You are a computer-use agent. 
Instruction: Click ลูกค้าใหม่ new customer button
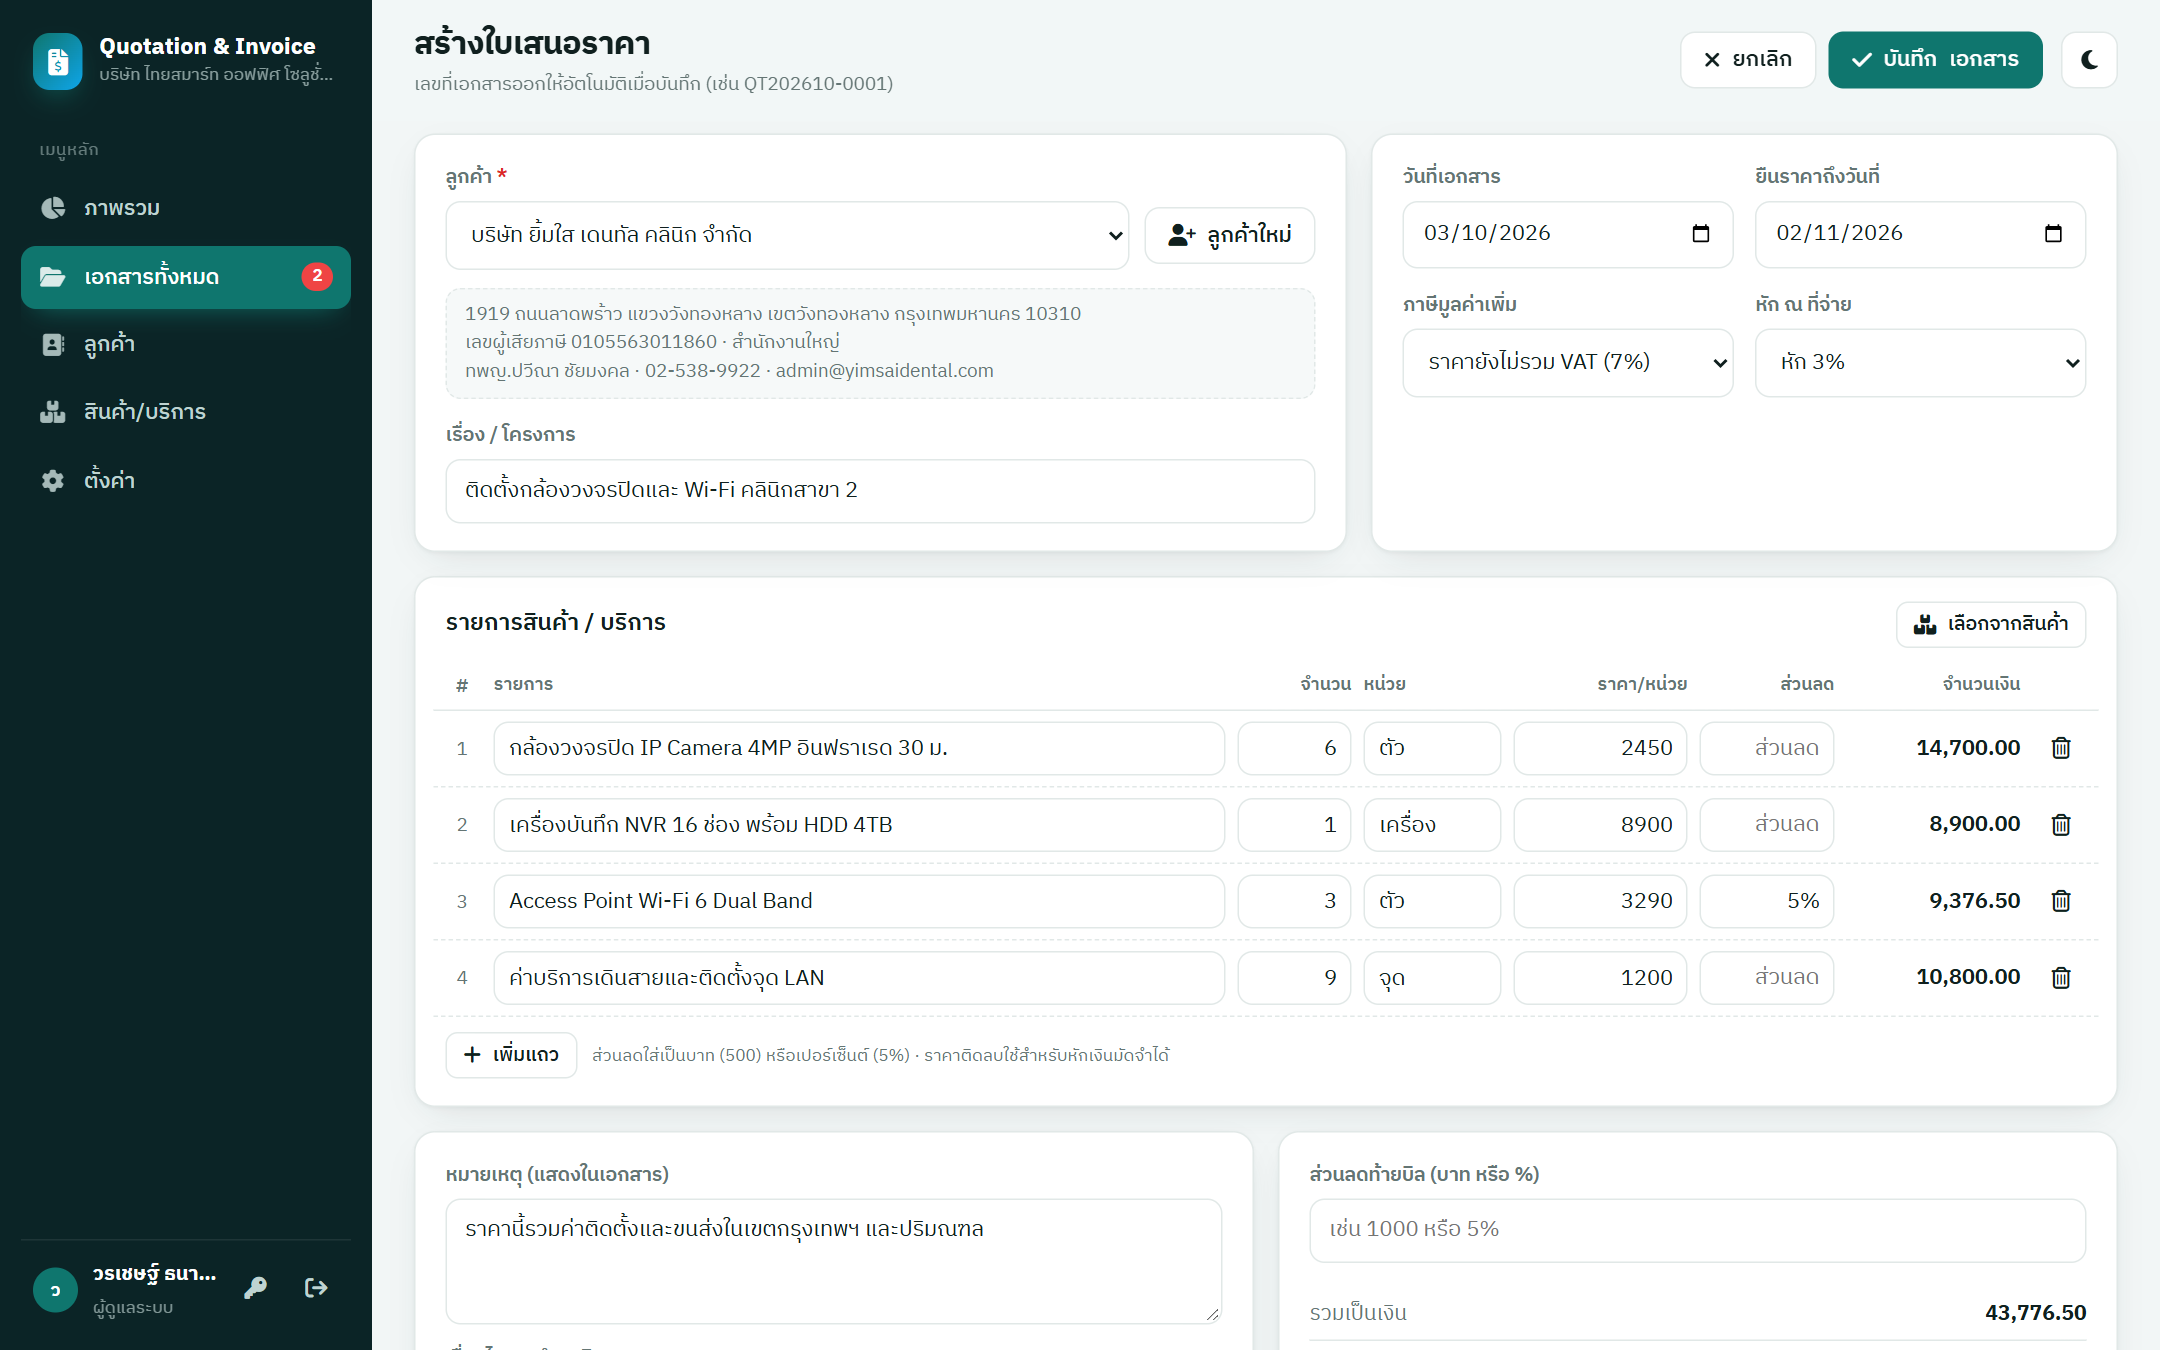click(1230, 236)
